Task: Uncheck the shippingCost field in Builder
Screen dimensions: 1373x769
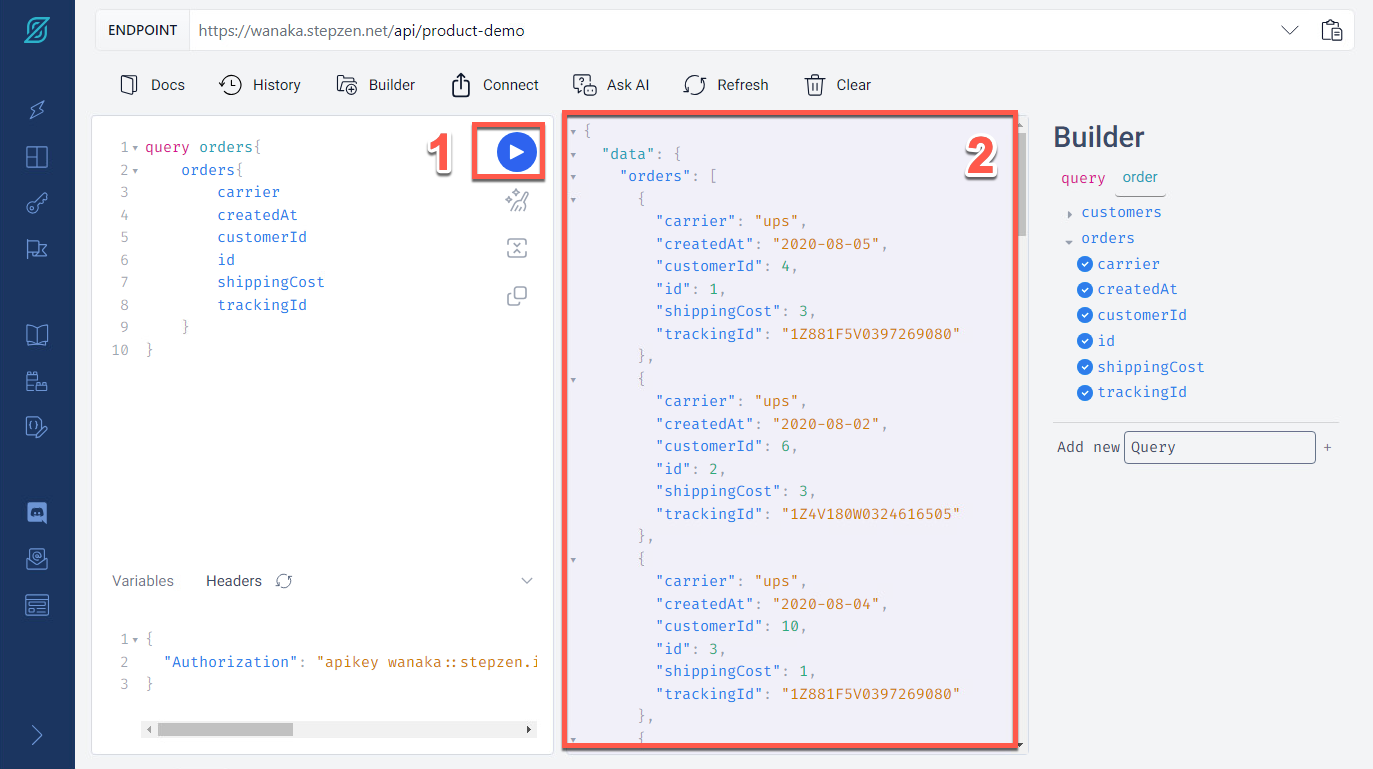Action: [1084, 367]
